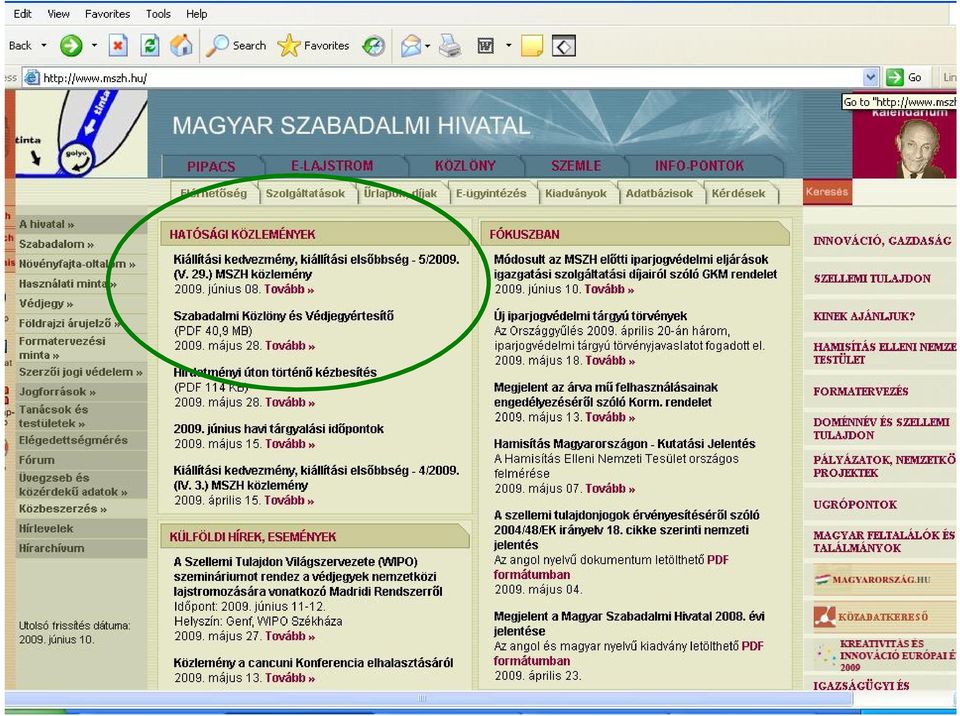960x716 pixels.
Task: Click the yellow note icon in toolbar
Action: 531,45
